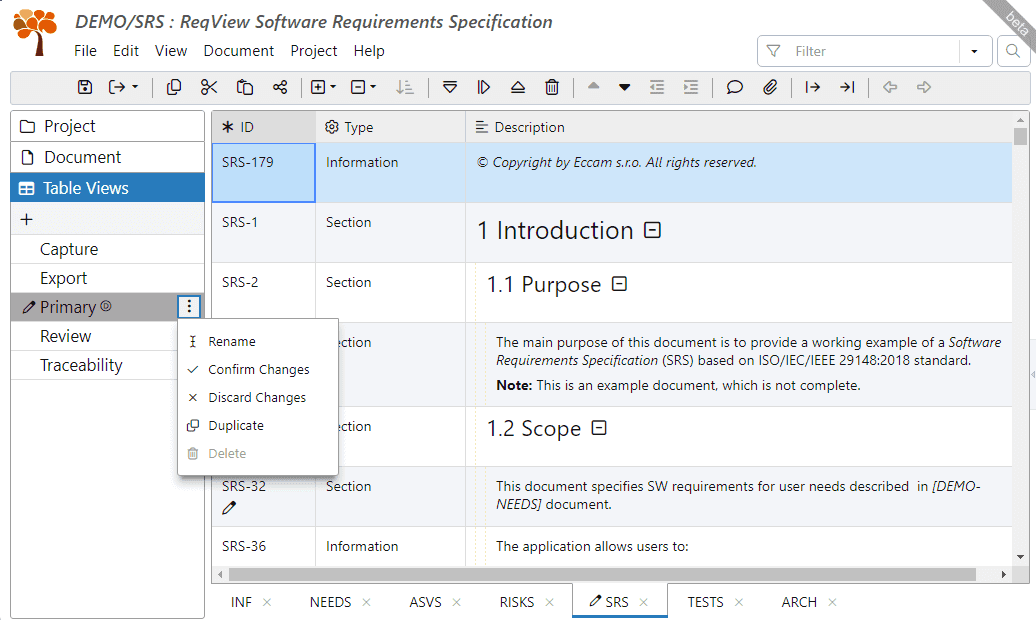Click the Outdent icon in toolbar

pyautogui.click(x=657, y=87)
